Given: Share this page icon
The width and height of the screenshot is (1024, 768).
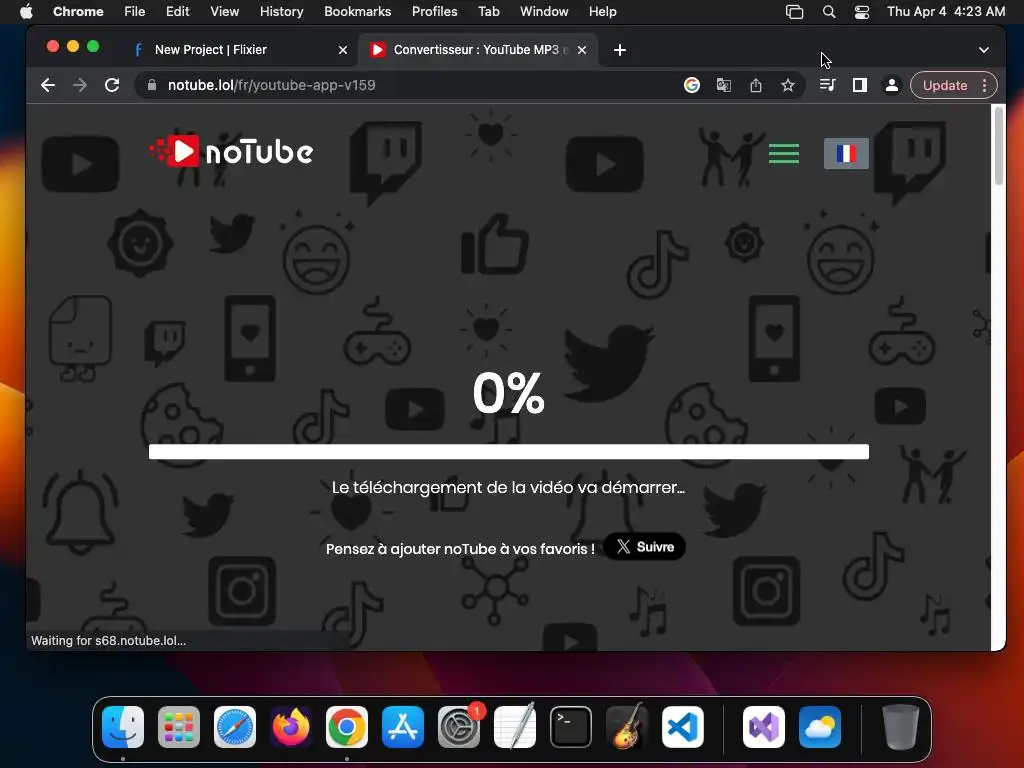Looking at the screenshot, I should coord(756,85).
